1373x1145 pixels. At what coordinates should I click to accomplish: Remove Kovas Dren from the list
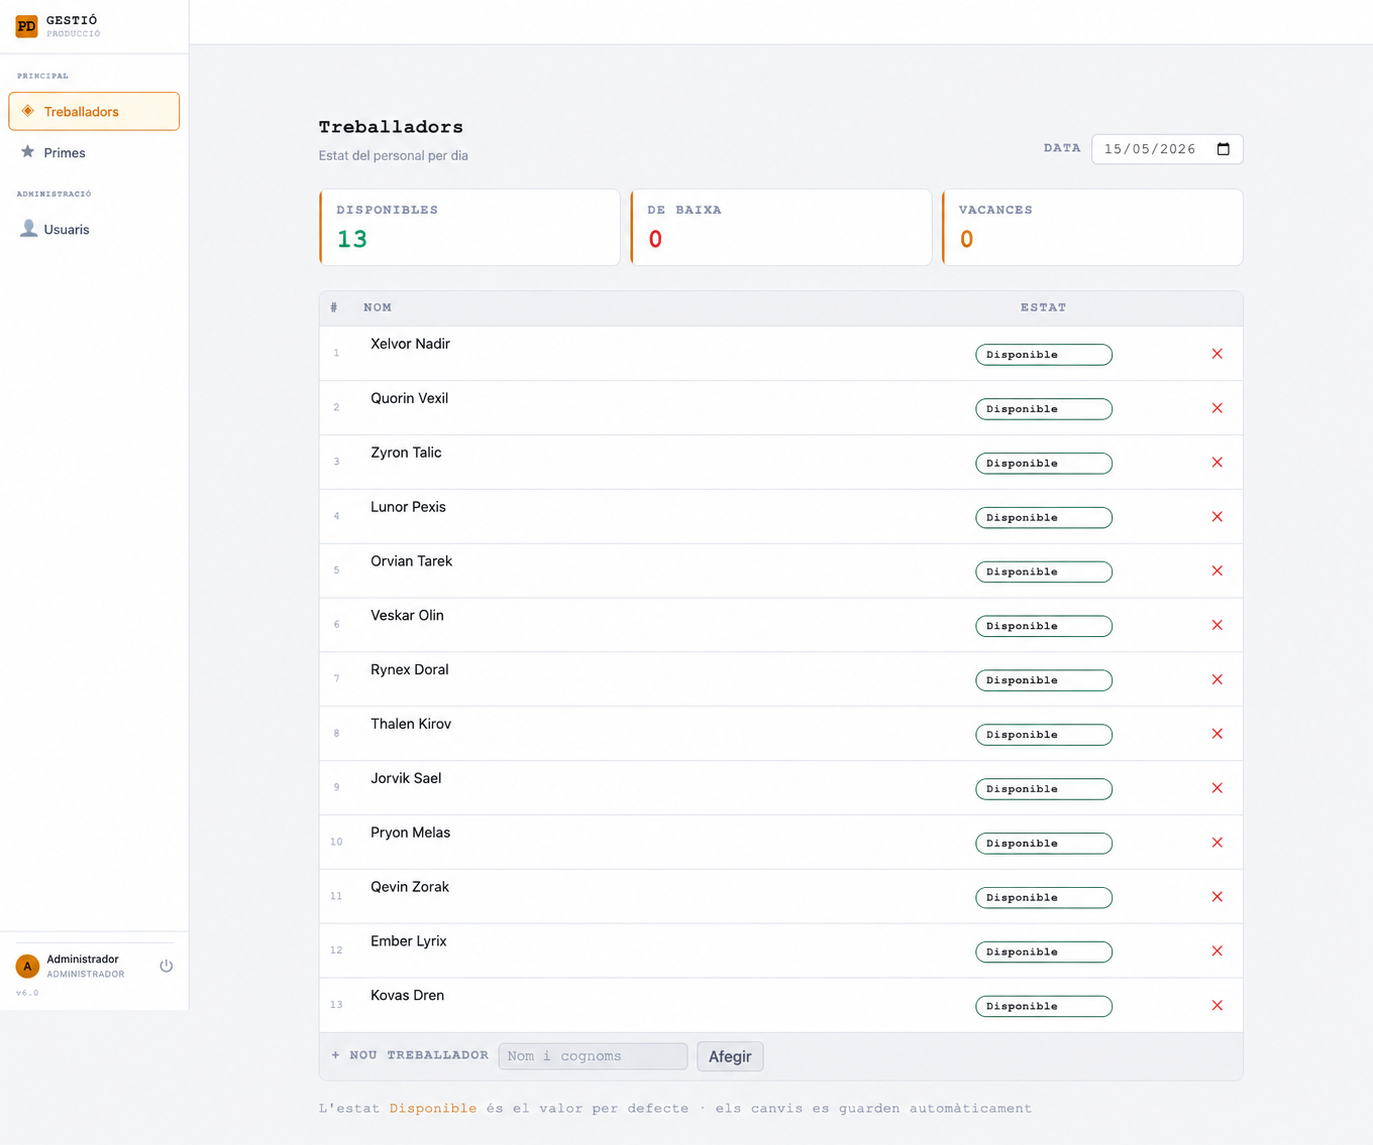pyautogui.click(x=1217, y=1005)
